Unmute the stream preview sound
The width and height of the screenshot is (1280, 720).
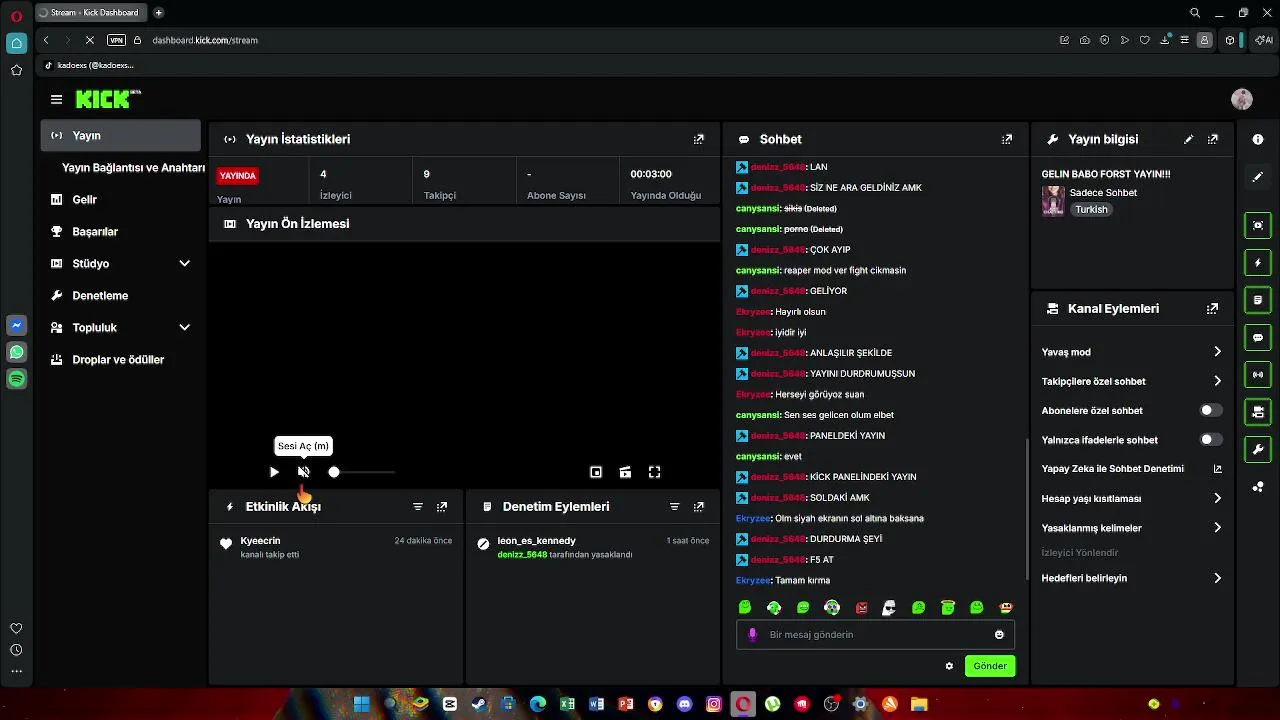(304, 472)
